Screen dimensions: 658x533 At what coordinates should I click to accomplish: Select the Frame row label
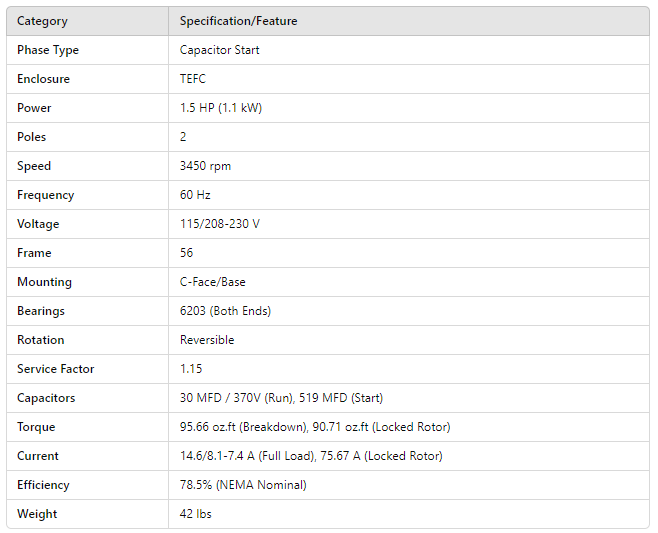pyautogui.click(x=34, y=253)
